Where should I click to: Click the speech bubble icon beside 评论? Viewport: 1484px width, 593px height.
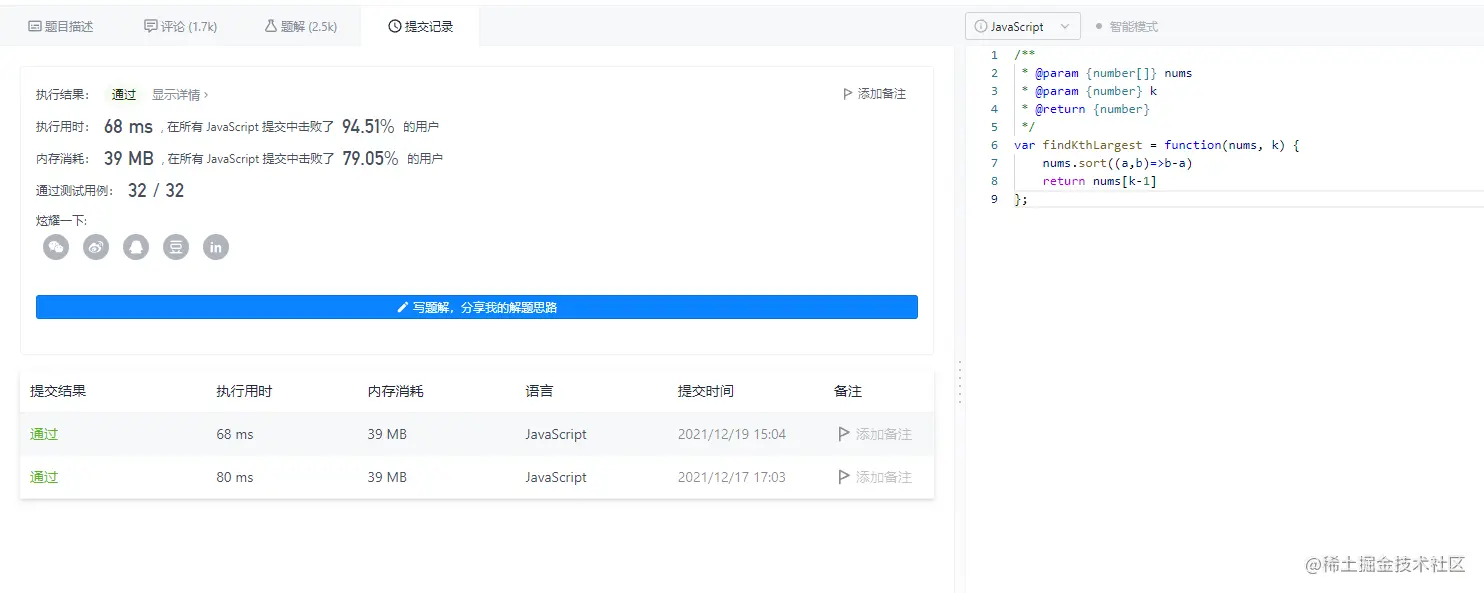[x=150, y=27]
